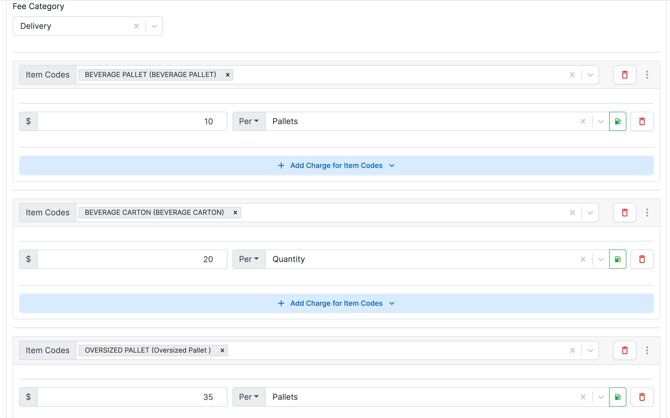Image resolution: width=670 pixels, height=418 pixels.
Task: Remove the BEVERAGE PALLET item code tag
Action: point(228,75)
